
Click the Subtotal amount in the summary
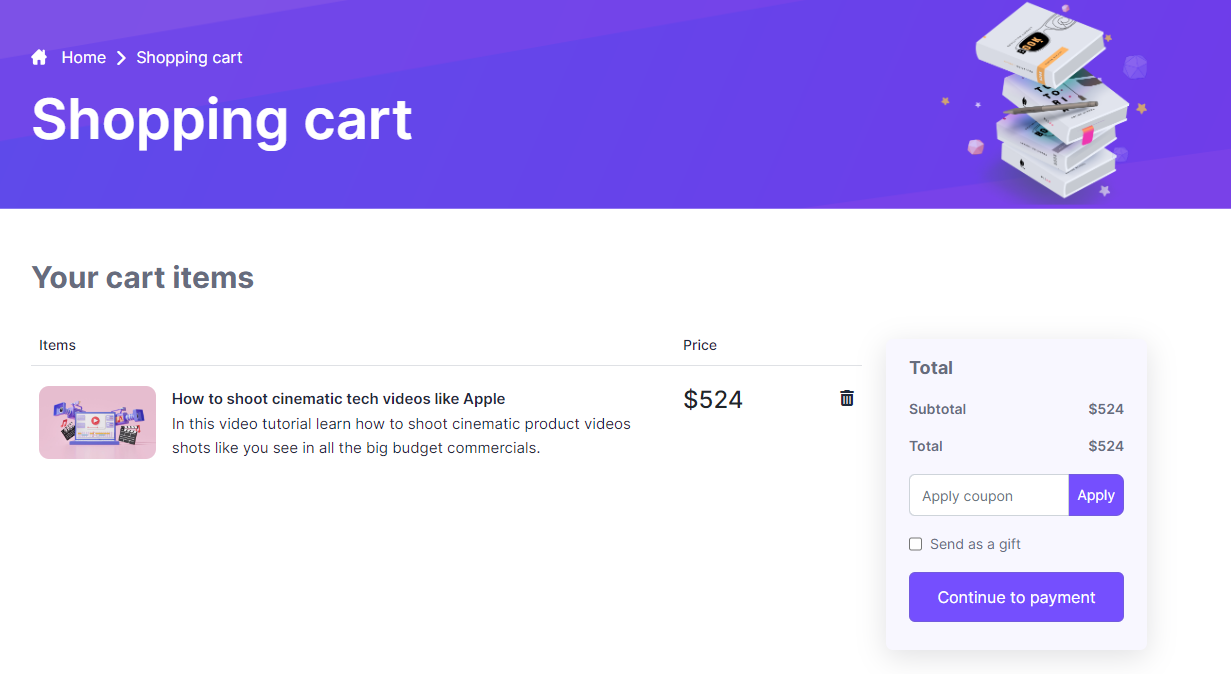1105,409
